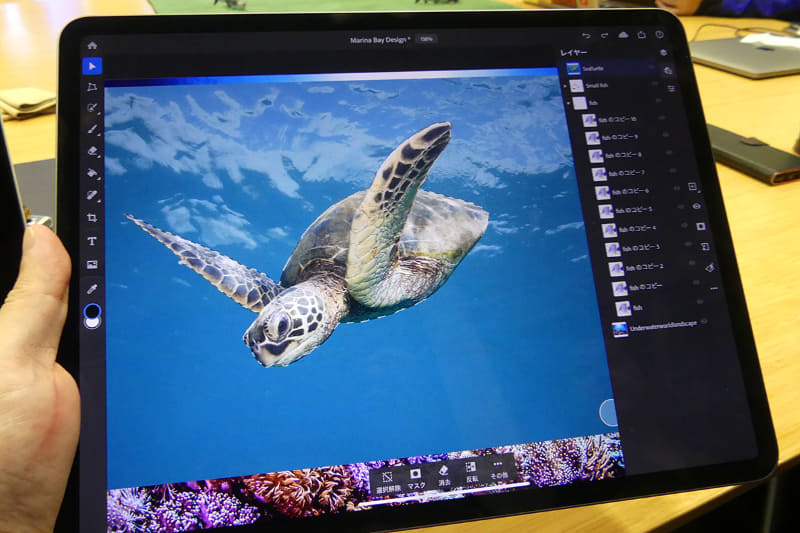Open filters and adjustments icon in taskbar
This screenshot has width=800, height=533.
click(709, 267)
